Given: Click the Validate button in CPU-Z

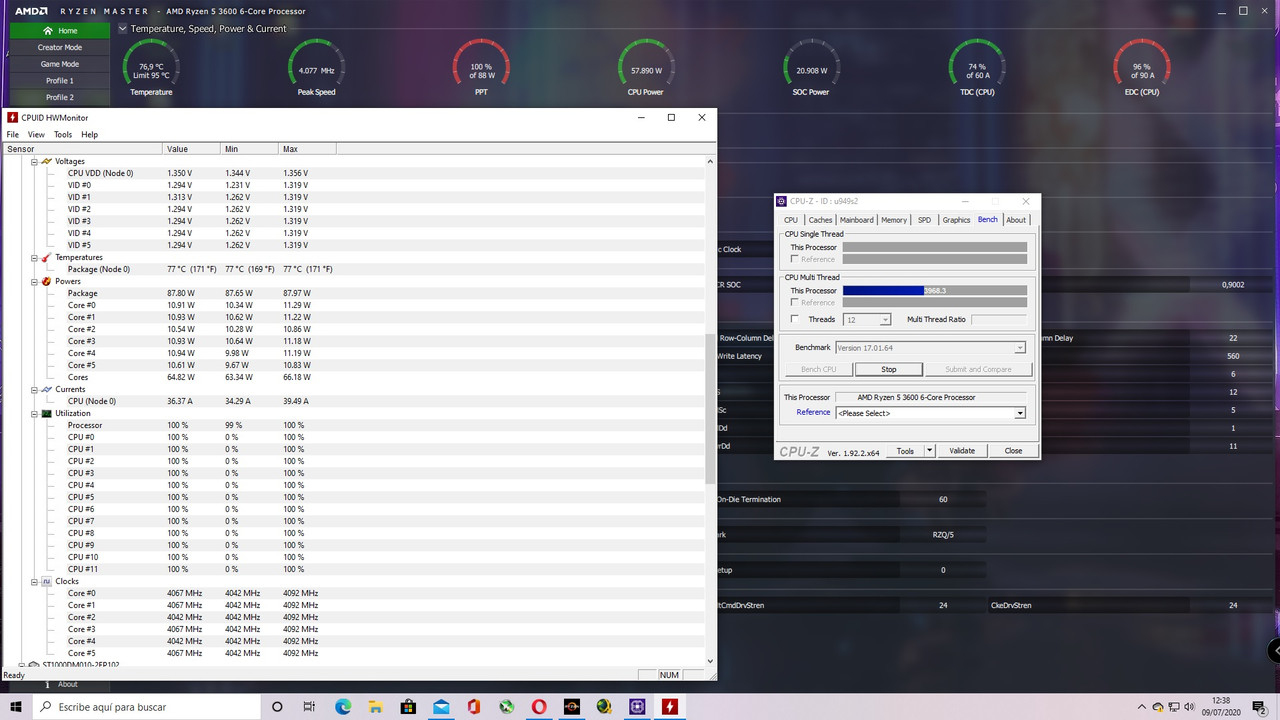Looking at the screenshot, I should click(x=962, y=451).
